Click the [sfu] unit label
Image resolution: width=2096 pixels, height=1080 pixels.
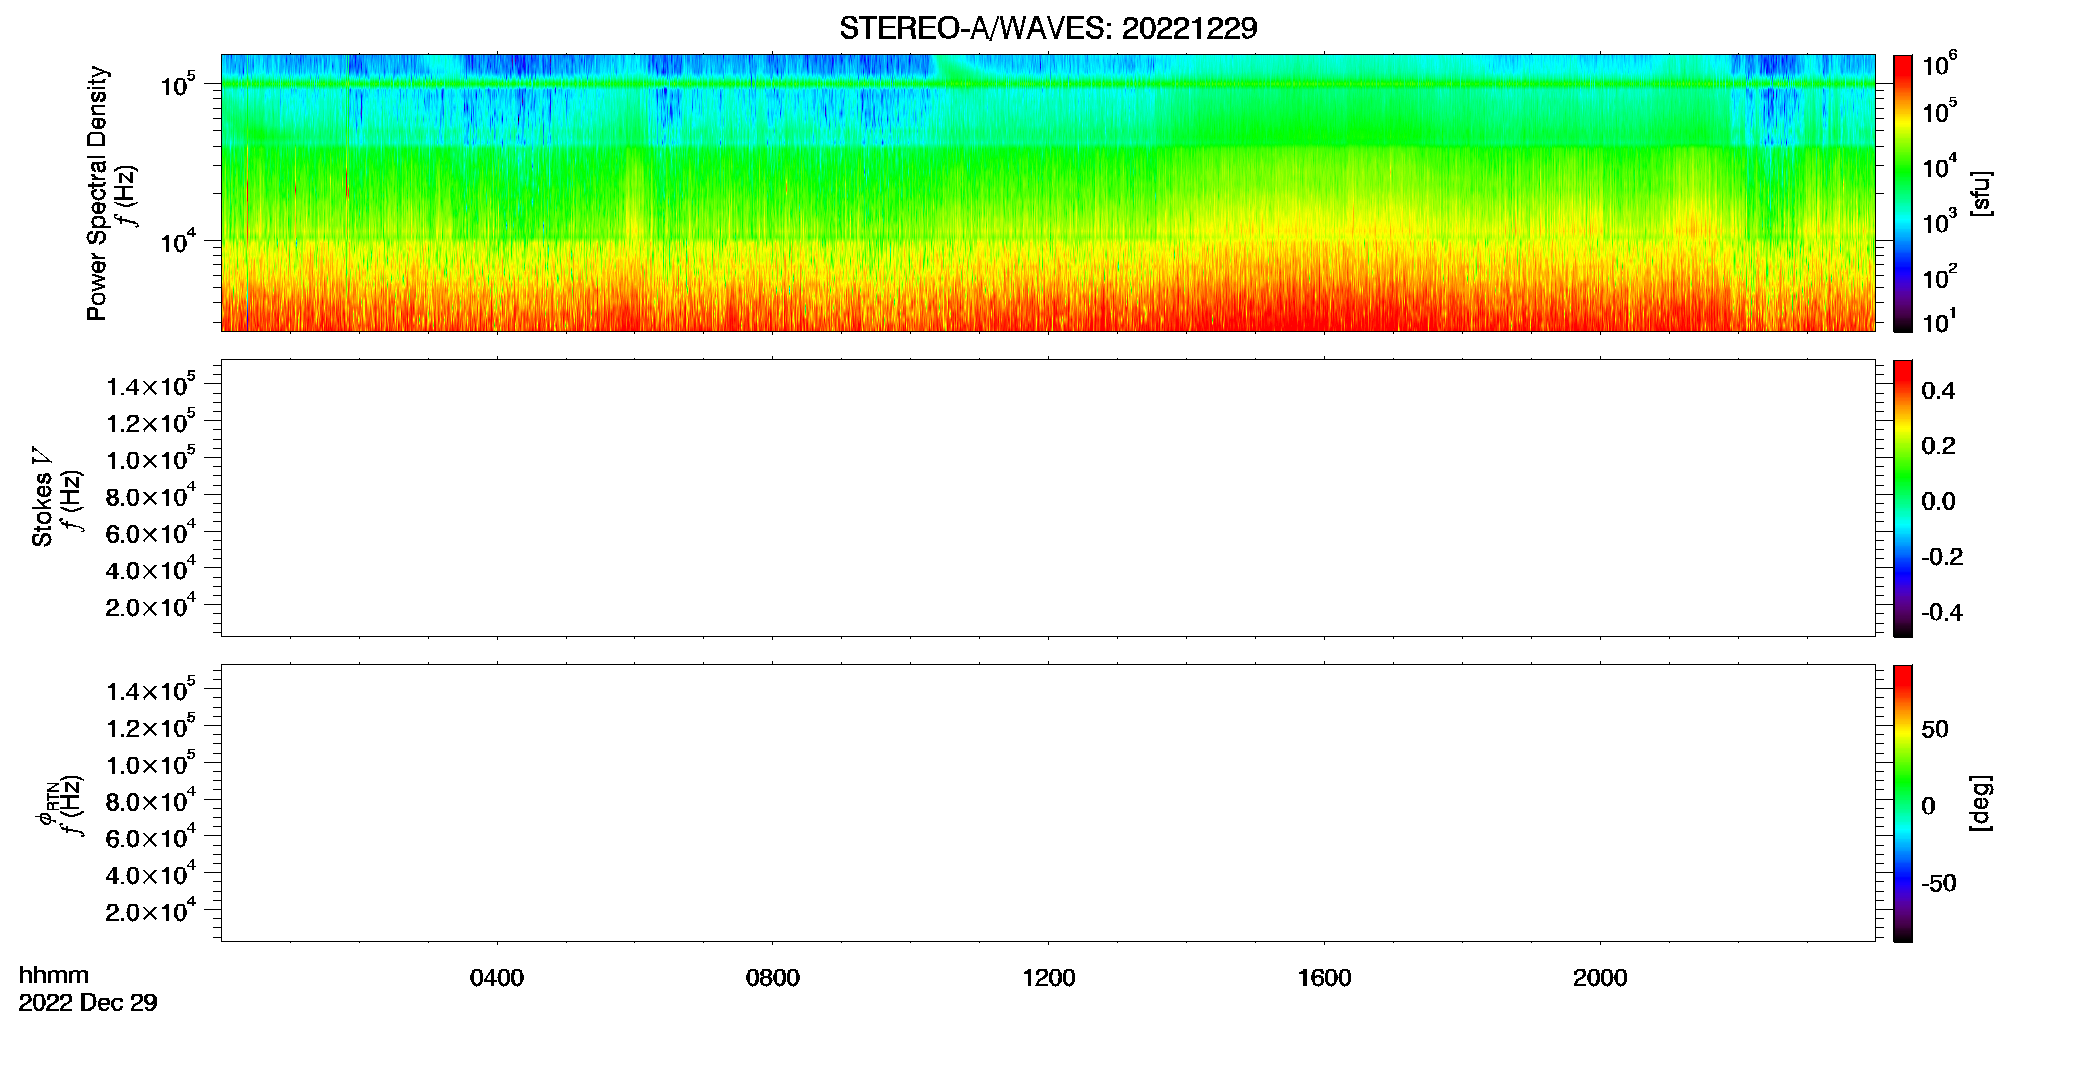click(1980, 193)
